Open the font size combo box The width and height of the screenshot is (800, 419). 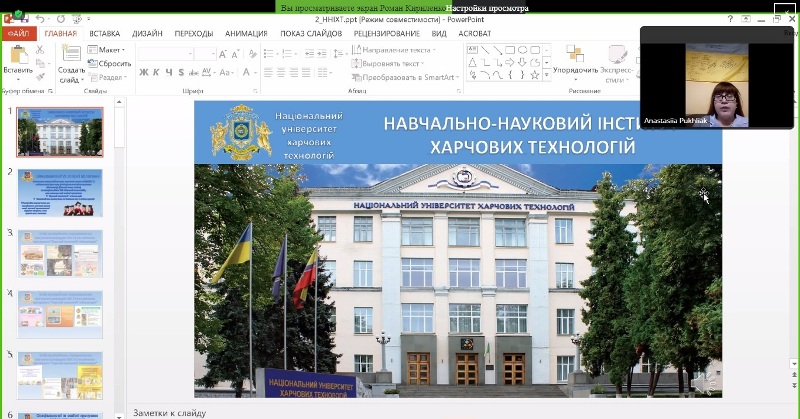click(206, 54)
